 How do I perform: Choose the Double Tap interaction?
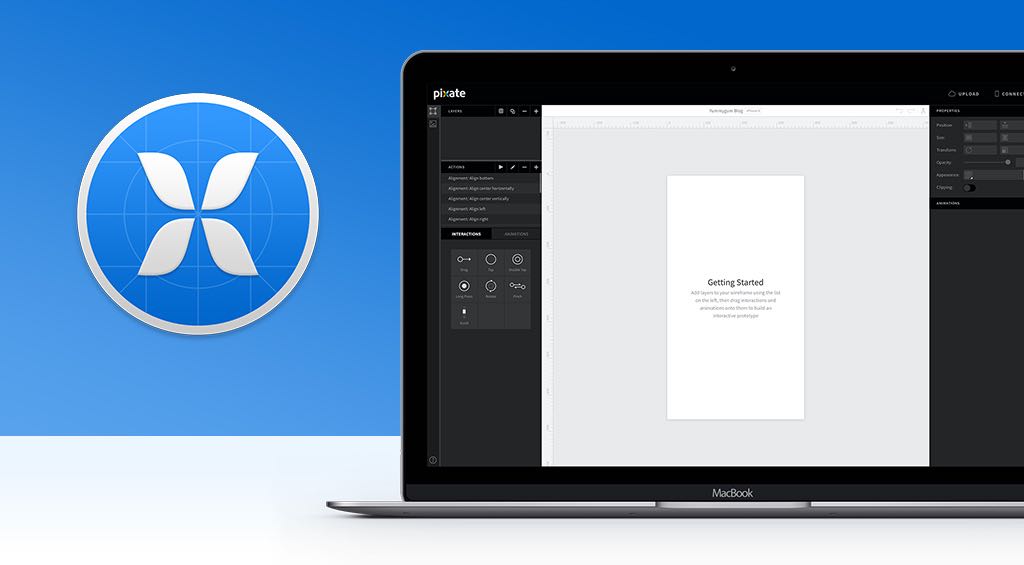pos(517,260)
